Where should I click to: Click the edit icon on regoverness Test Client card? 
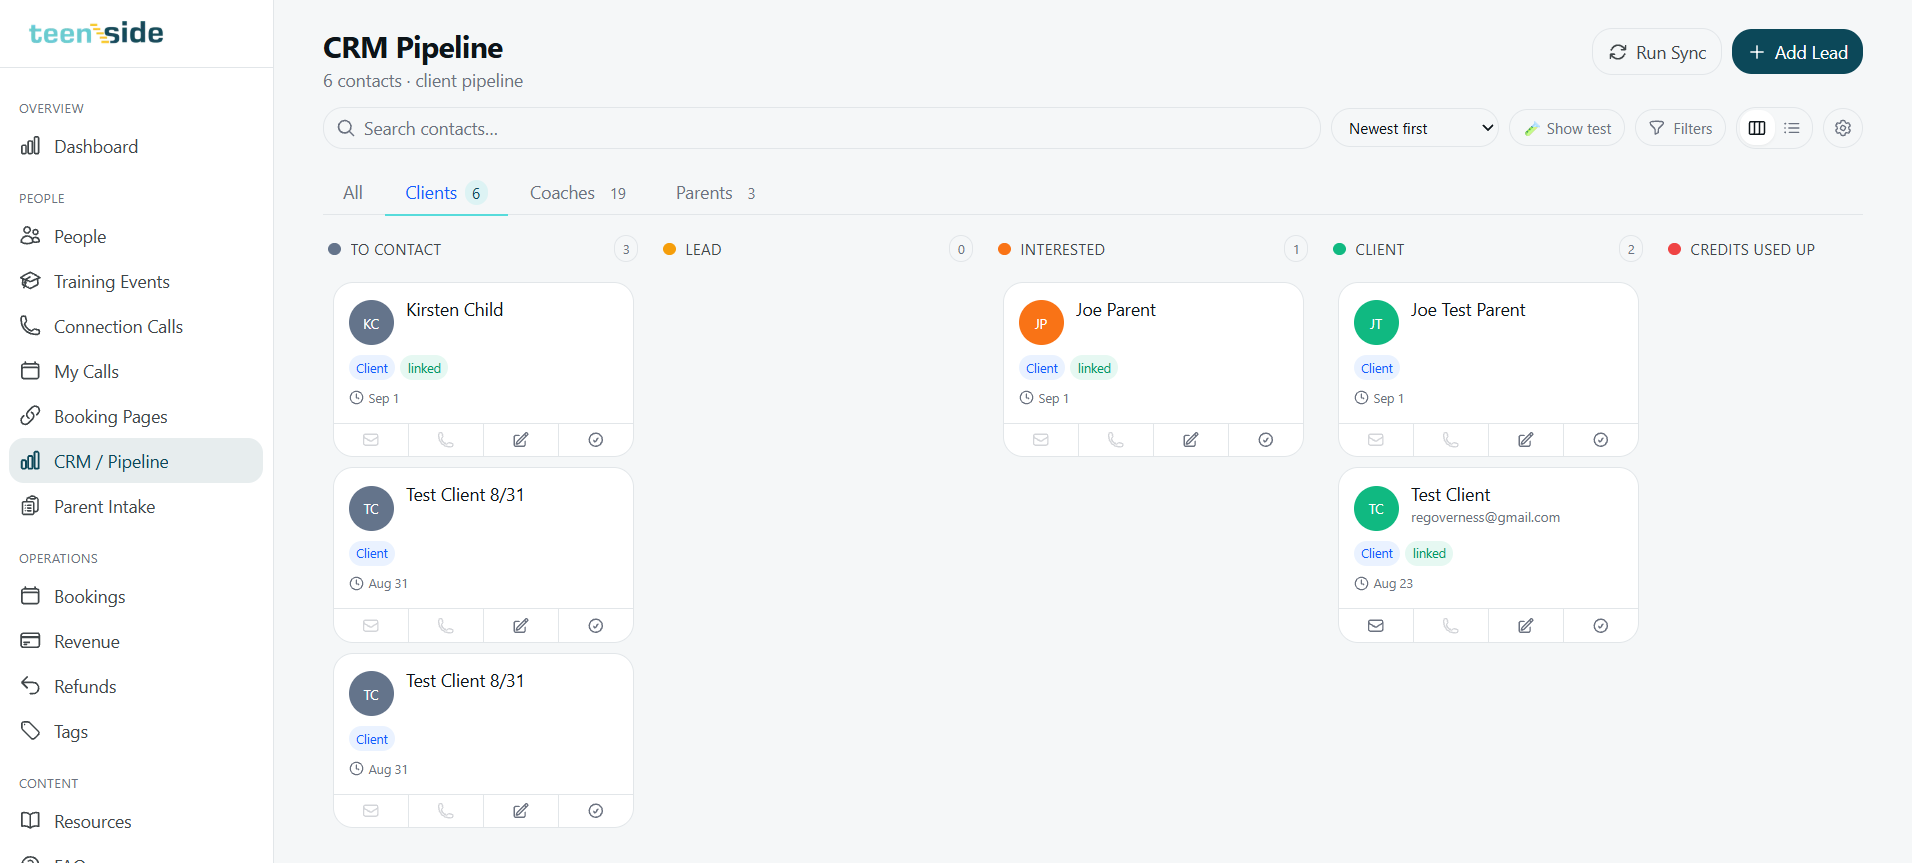click(1526, 626)
